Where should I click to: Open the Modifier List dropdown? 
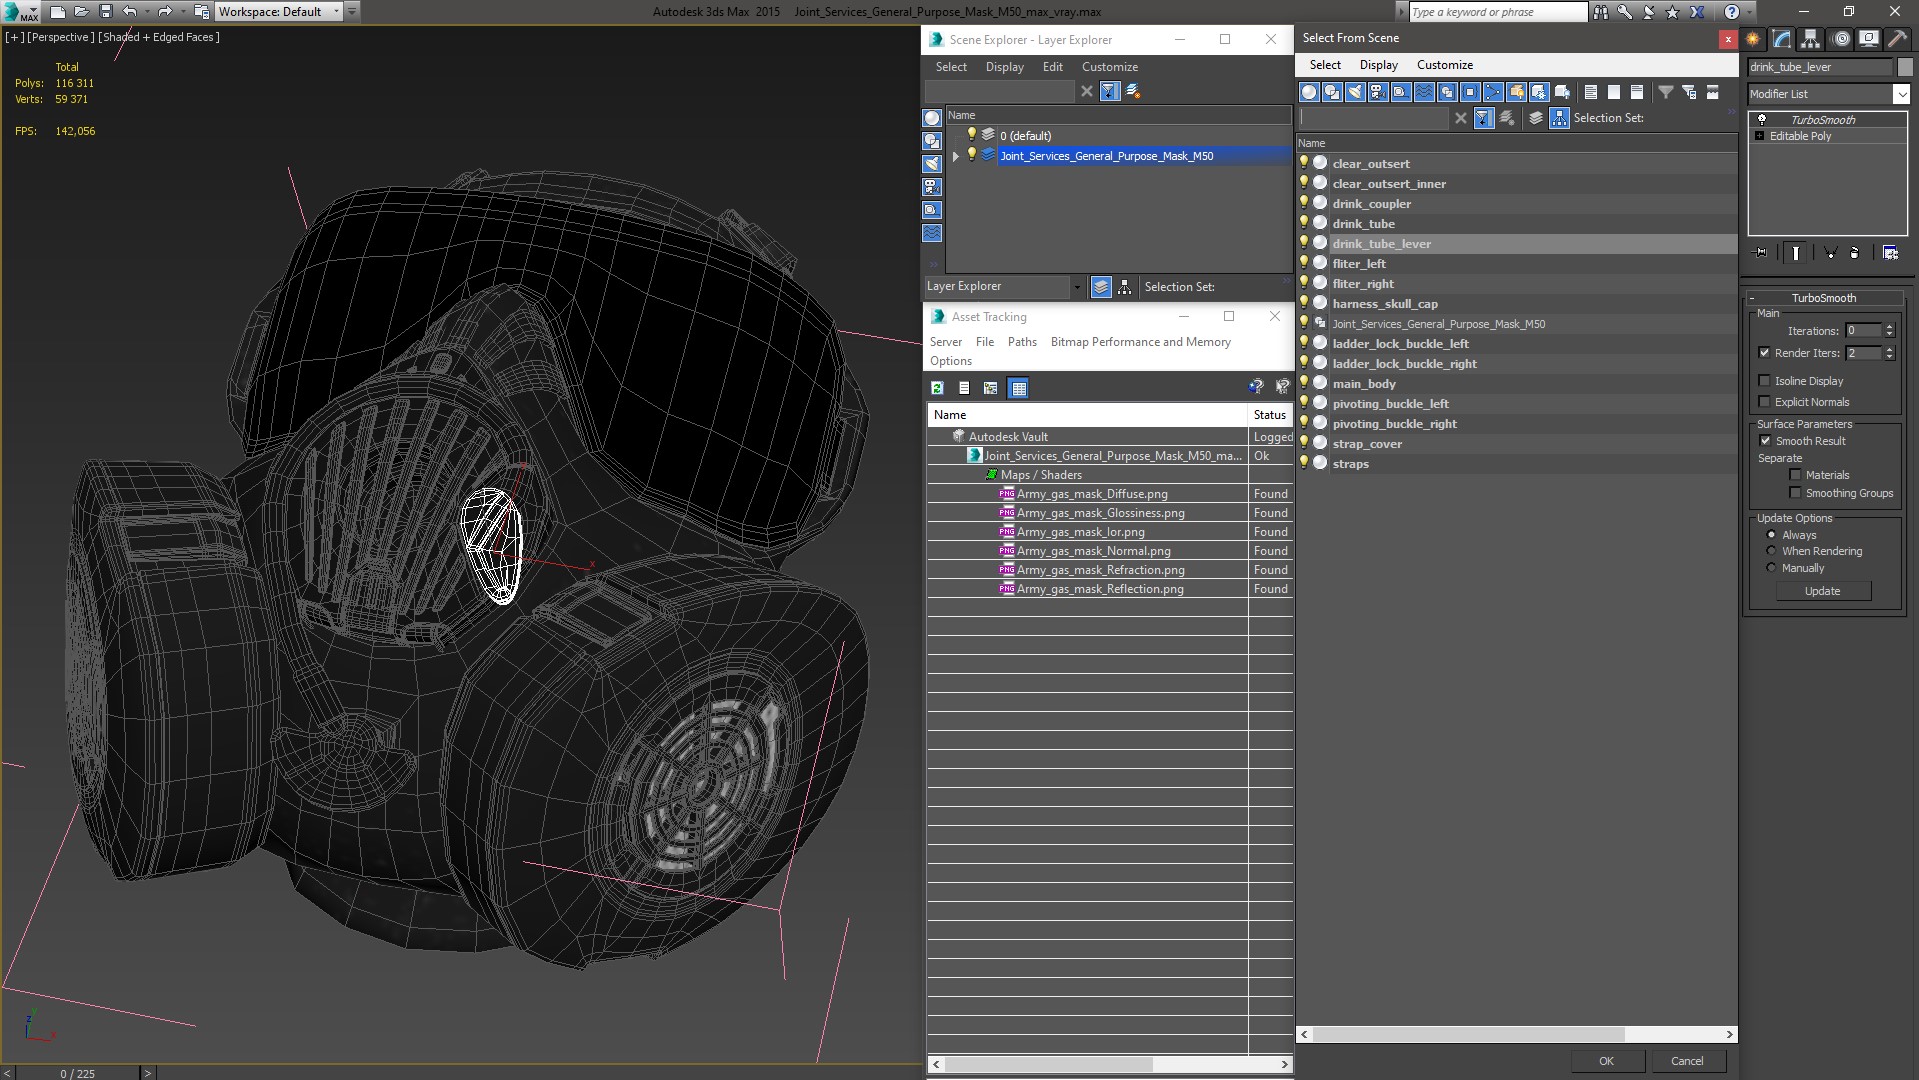pos(1900,94)
